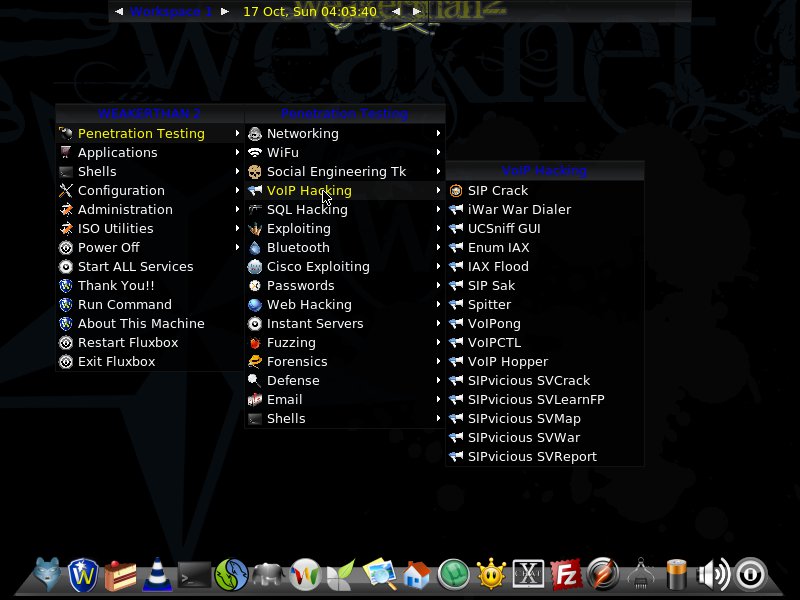Expand the Power Off submenu arrow
Screen dimensions: 800x600
pos(237,247)
